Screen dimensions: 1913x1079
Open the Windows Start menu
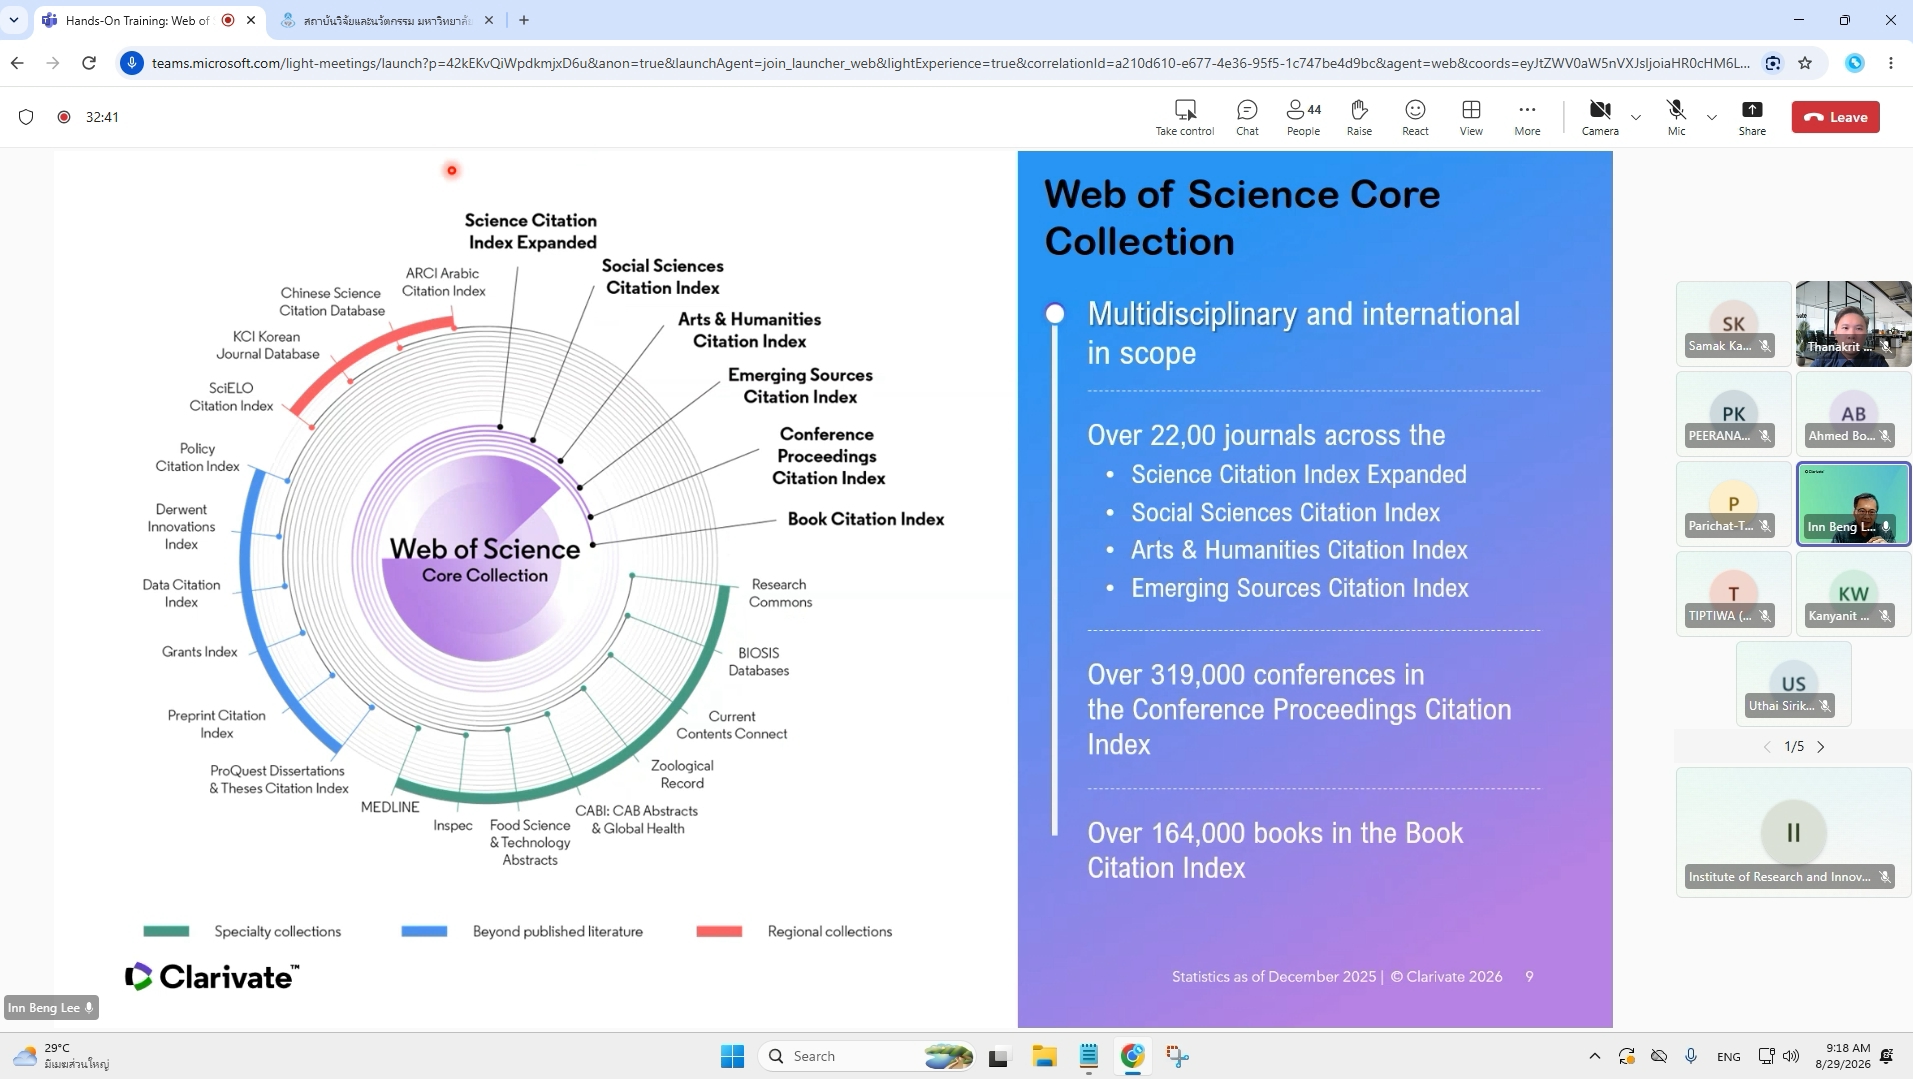coord(732,1056)
